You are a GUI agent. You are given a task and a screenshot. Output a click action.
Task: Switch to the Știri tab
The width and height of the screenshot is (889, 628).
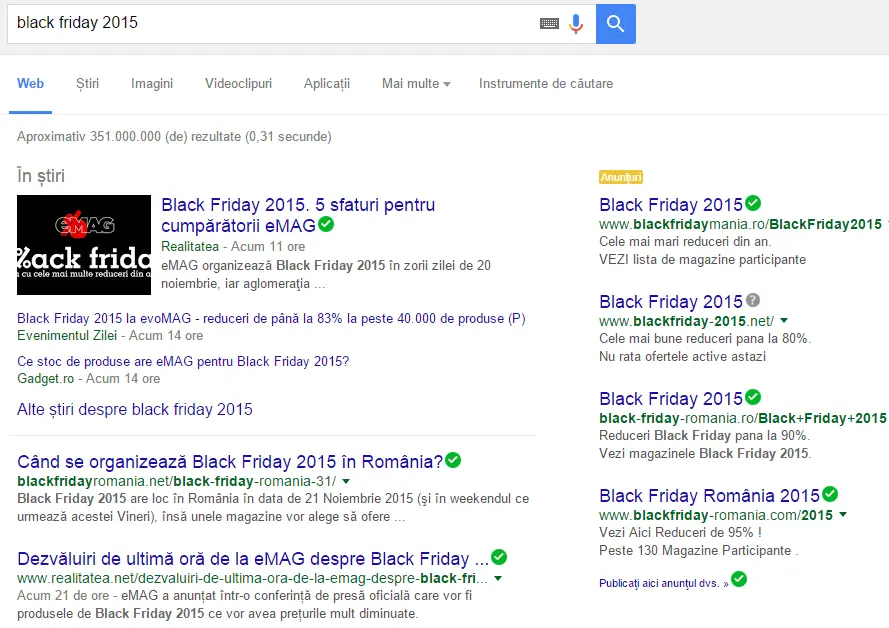coord(87,84)
